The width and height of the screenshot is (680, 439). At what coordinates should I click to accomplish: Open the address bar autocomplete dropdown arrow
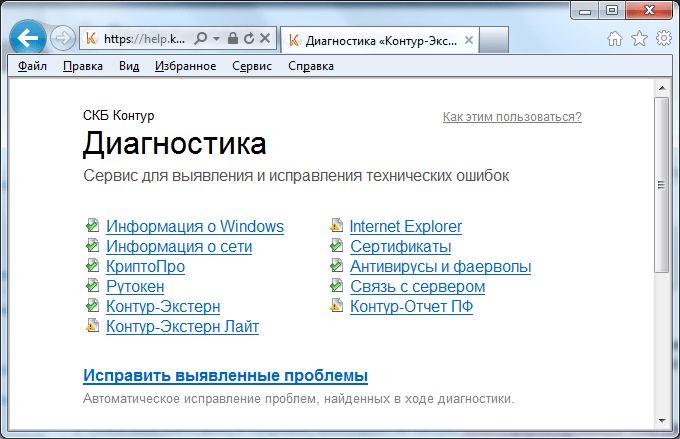pyautogui.click(x=216, y=39)
